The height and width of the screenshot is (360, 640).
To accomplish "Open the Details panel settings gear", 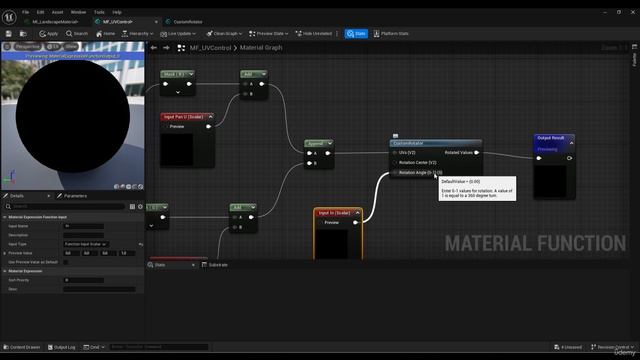I will (x=140, y=207).
